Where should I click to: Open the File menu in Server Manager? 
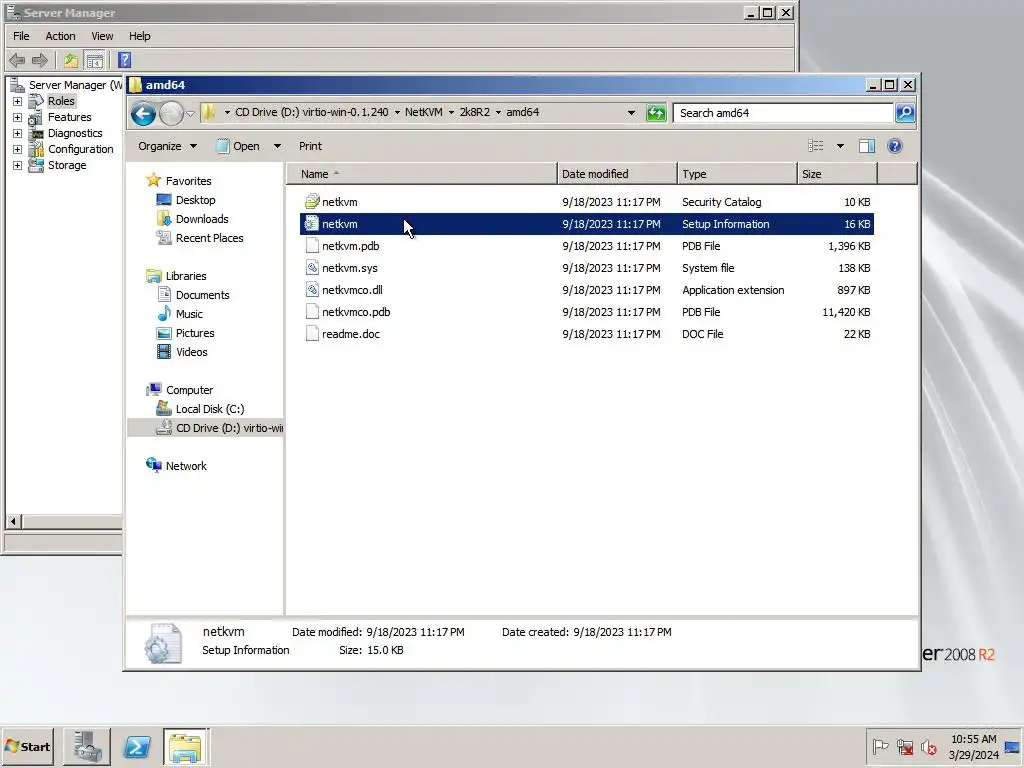22,36
